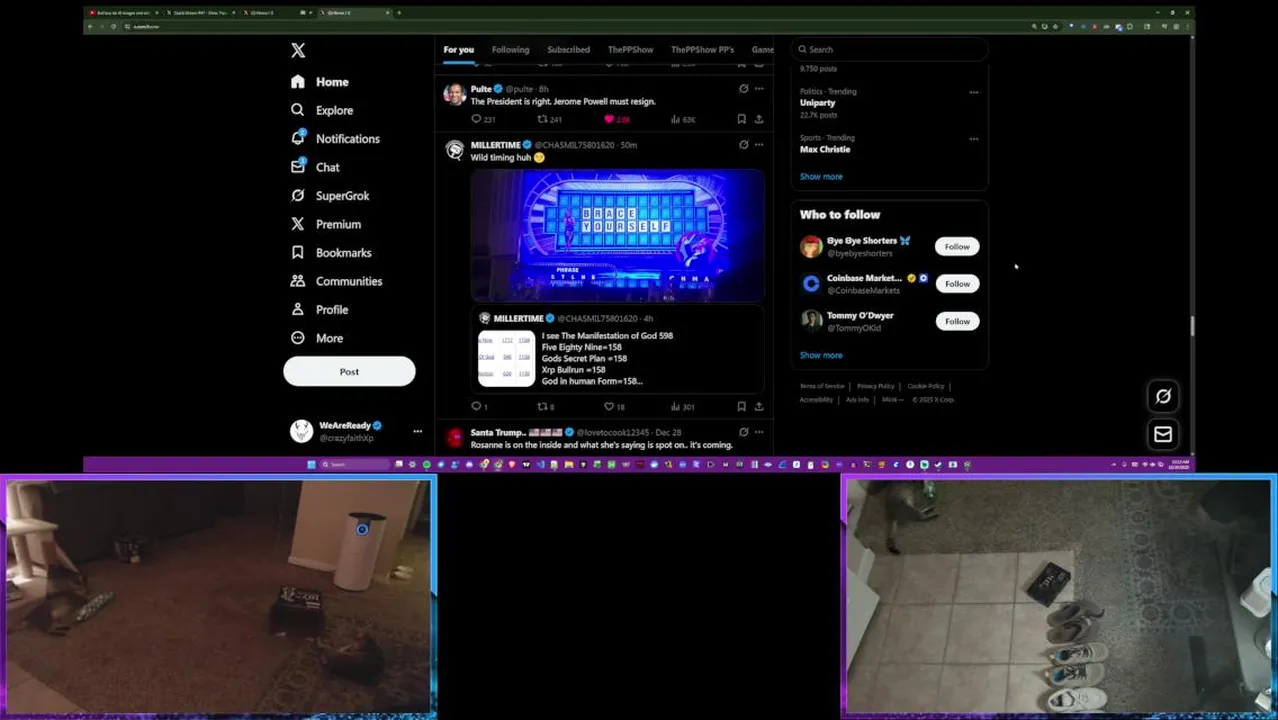Go to Home in sidebar

pos(320,82)
